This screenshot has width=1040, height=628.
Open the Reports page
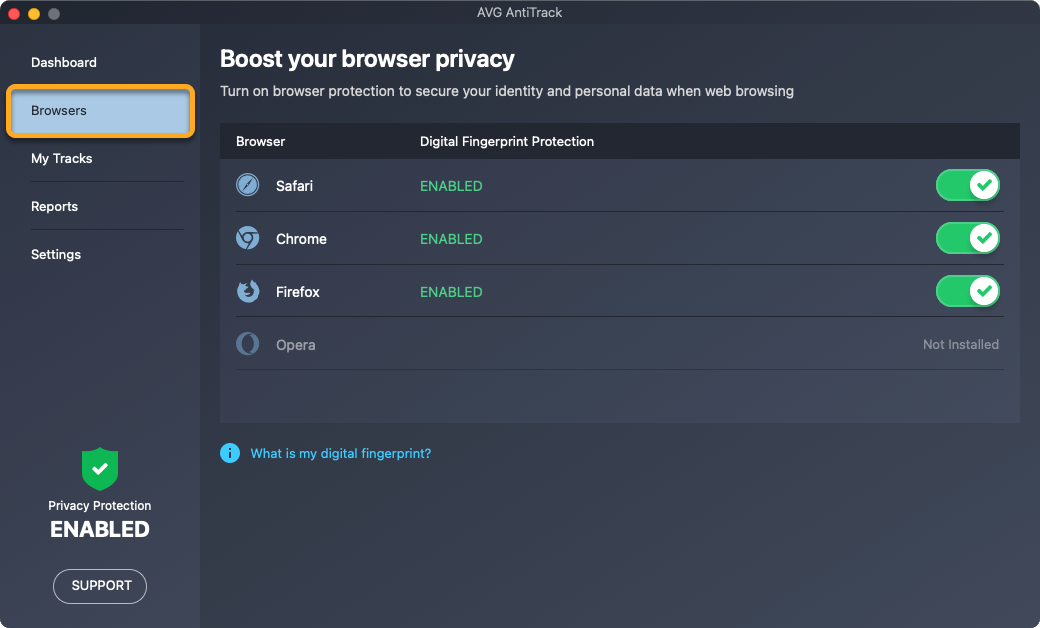[x=55, y=206]
